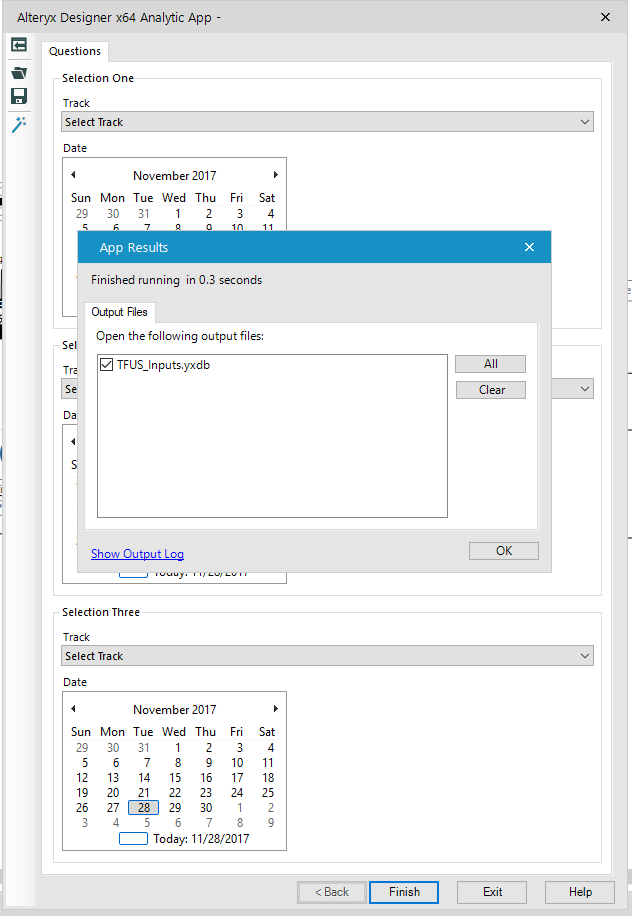The image size is (632, 916).
Task: Click November 2017 title in Selection Three calendar
Action: (x=175, y=709)
